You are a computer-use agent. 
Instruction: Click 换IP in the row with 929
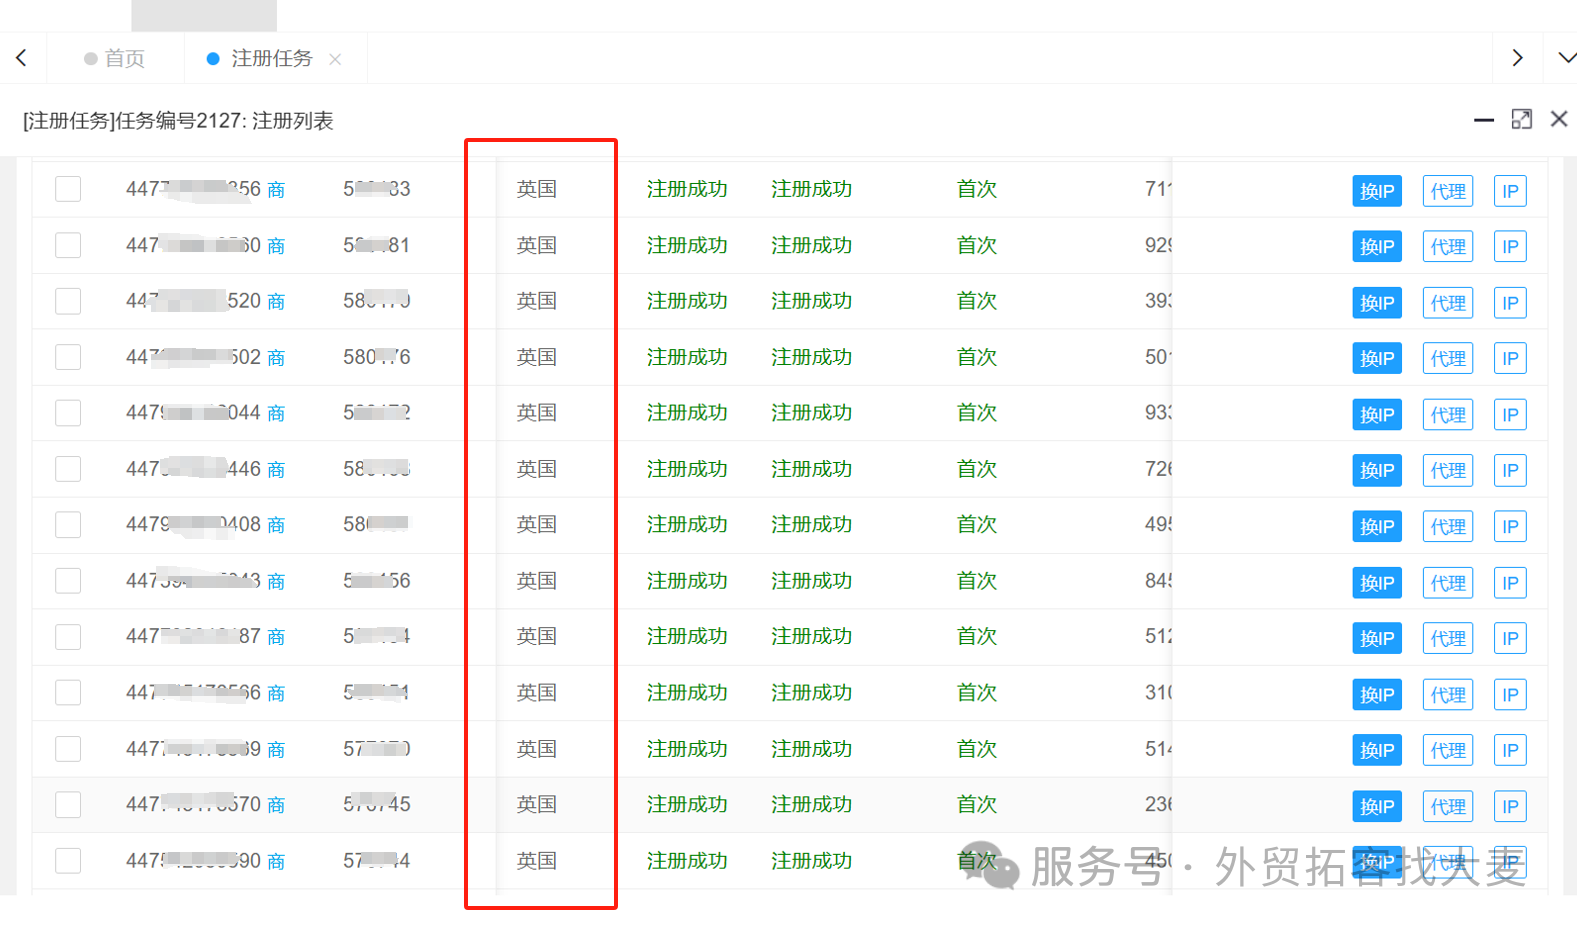tap(1377, 247)
